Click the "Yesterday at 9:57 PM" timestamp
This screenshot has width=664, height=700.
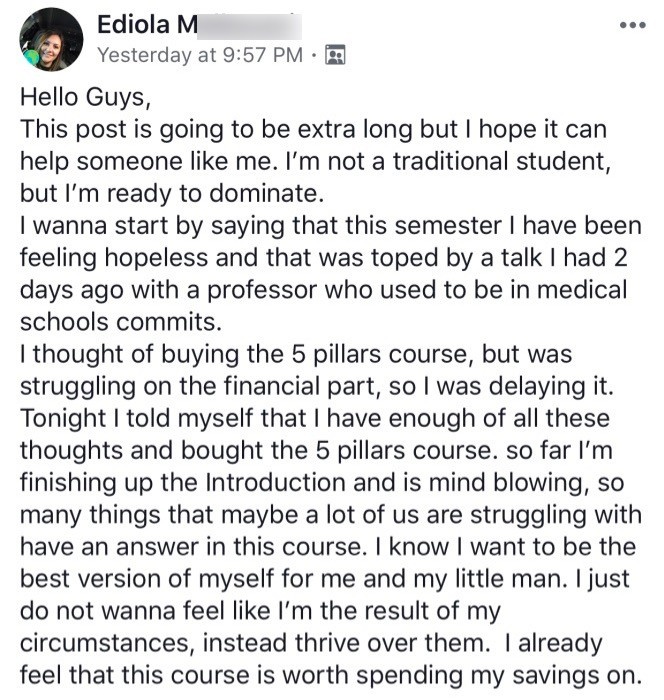coord(200,54)
